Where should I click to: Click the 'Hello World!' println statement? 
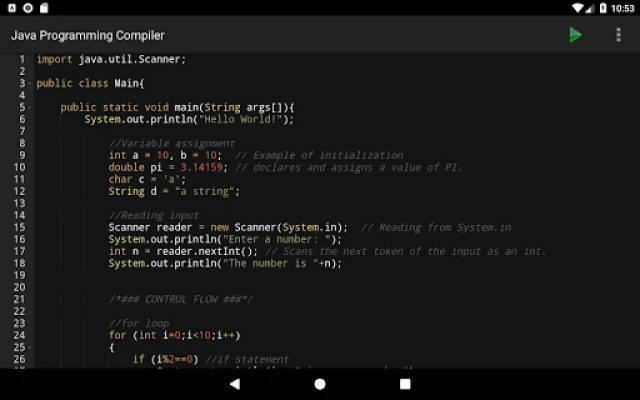point(189,119)
